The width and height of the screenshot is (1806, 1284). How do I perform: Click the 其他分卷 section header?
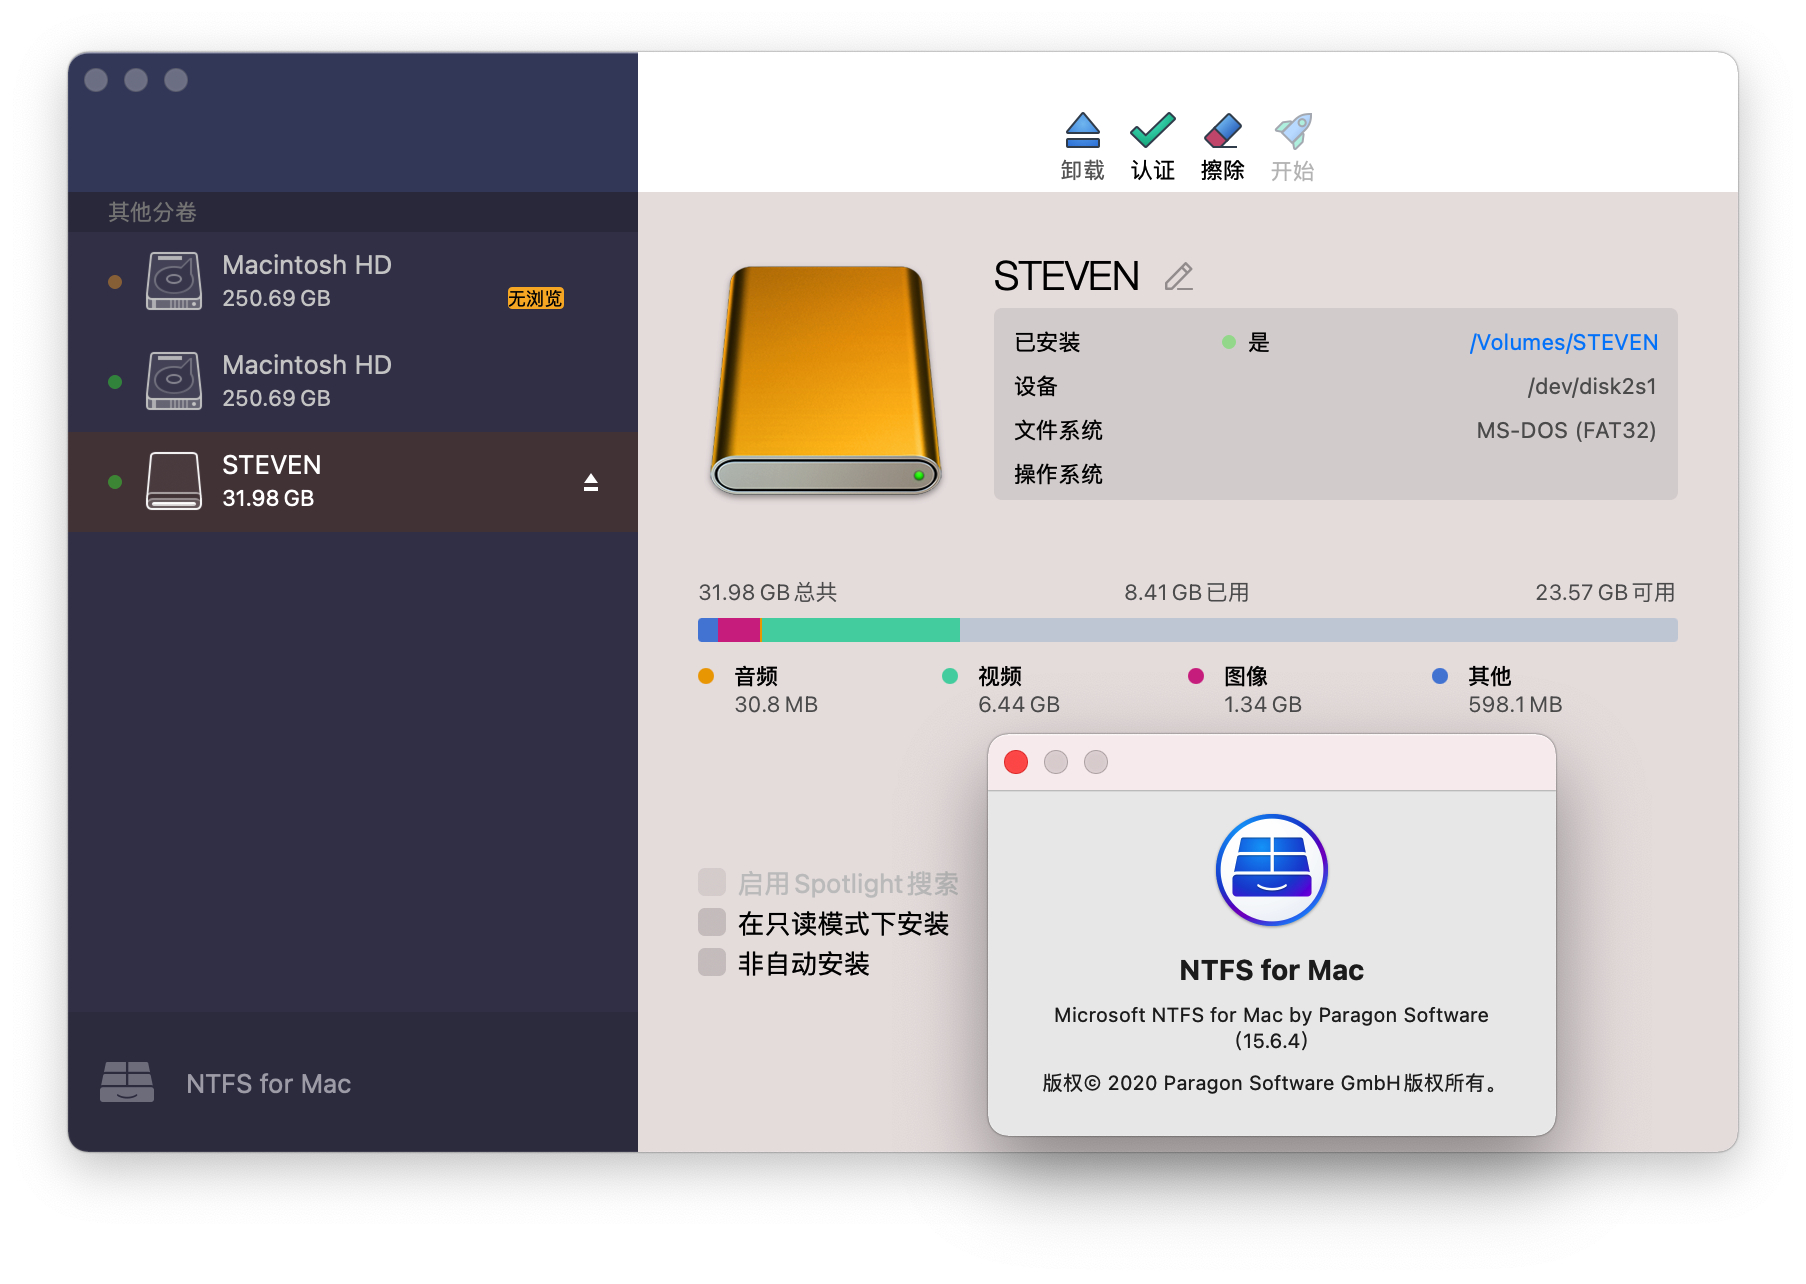pyautogui.click(x=152, y=212)
